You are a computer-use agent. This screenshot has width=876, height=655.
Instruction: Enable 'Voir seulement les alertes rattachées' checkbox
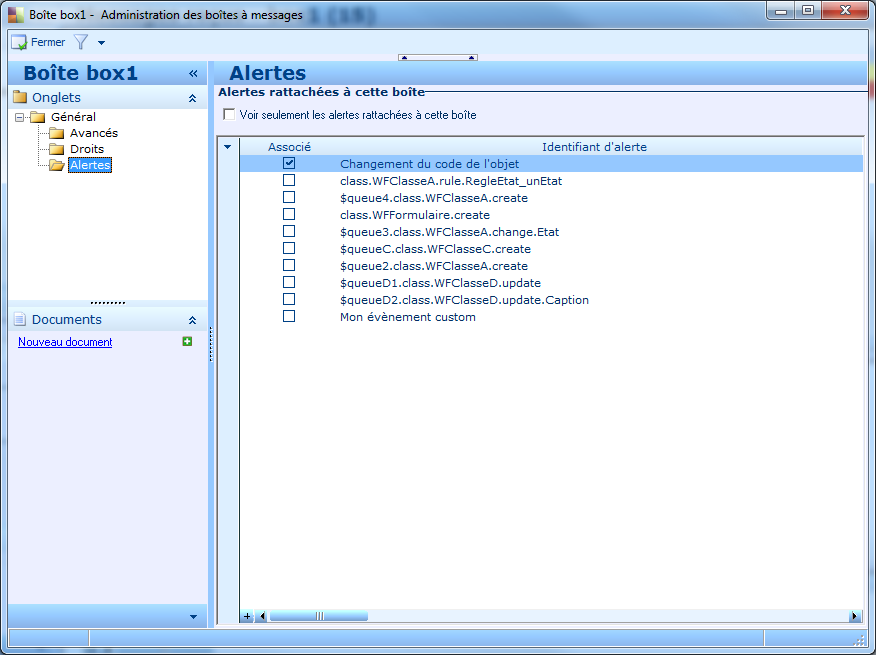pyautogui.click(x=229, y=115)
